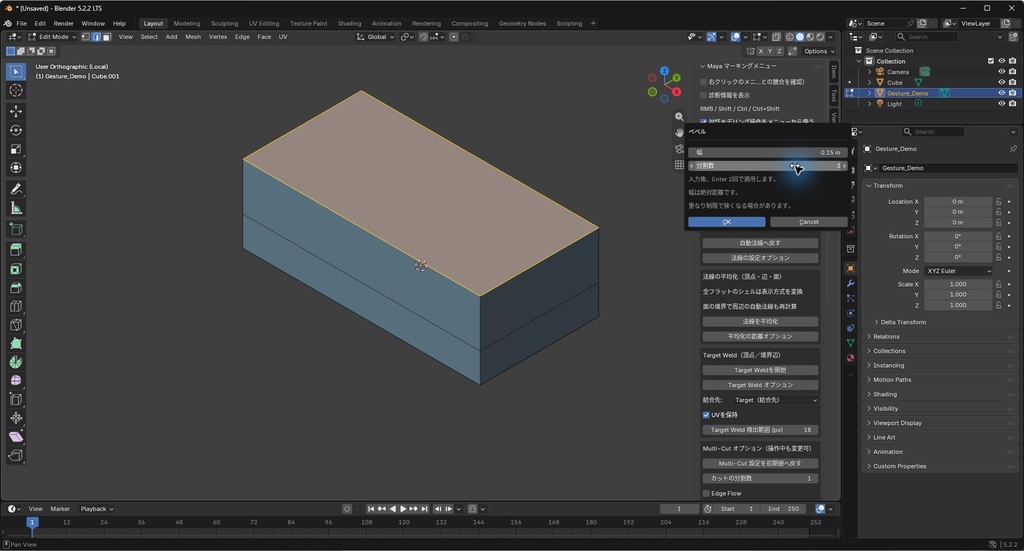Expand the Relations panel
Screen dimensions: 1024x551
coord(886,337)
